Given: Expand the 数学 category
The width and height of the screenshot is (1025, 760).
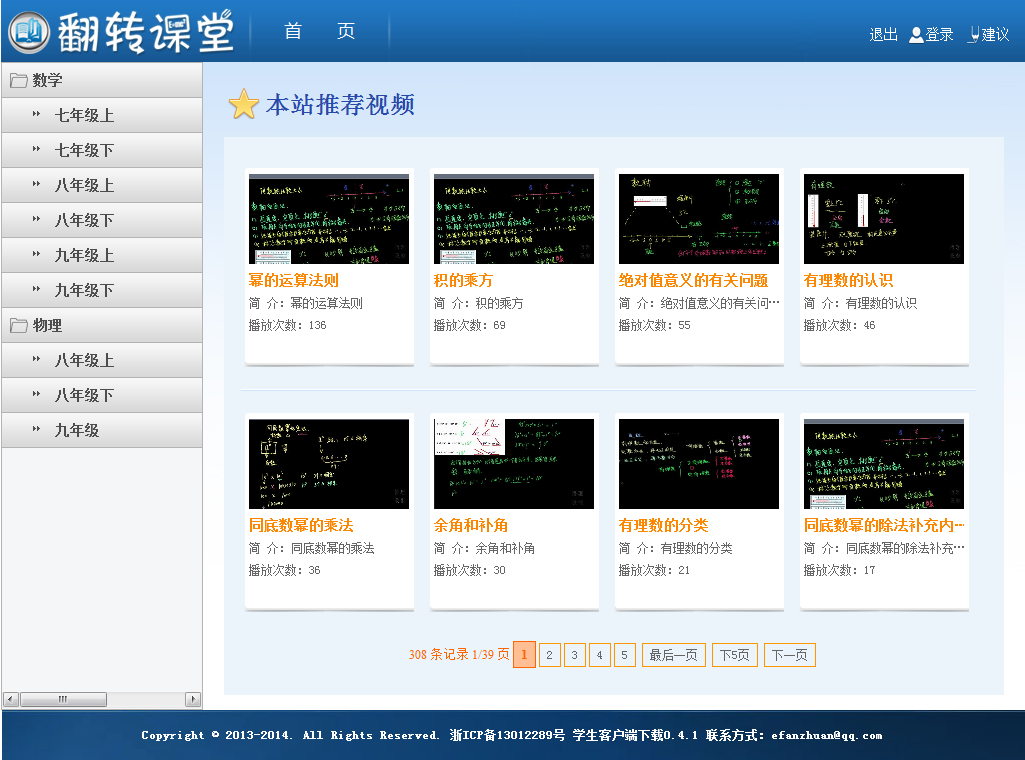Looking at the screenshot, I should tap(102, 80).
